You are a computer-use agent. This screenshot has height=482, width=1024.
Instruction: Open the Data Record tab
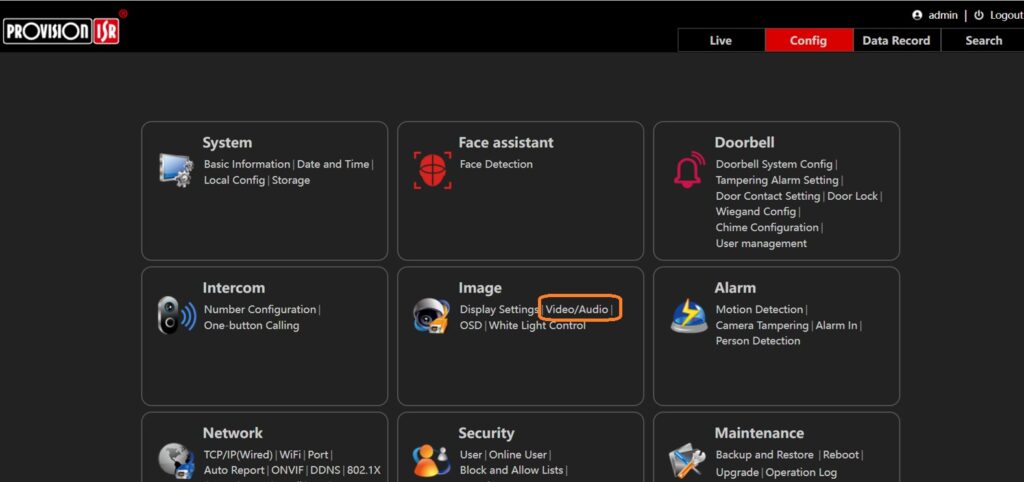point(896,41)
